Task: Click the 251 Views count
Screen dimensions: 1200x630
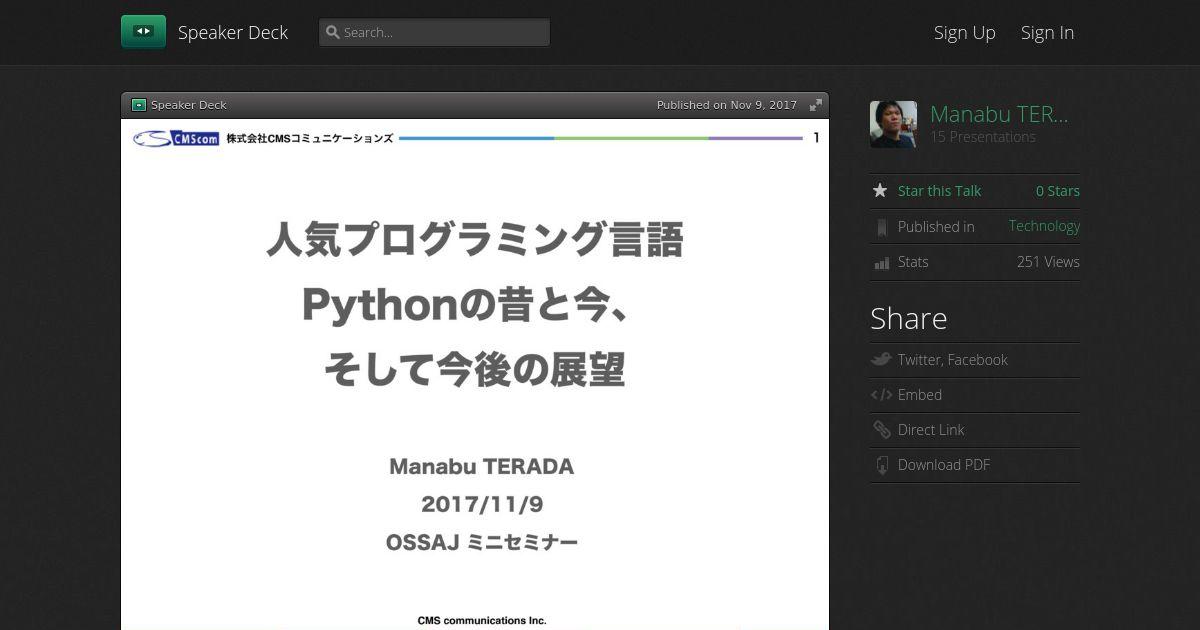Action: [x=1048, y=262]
